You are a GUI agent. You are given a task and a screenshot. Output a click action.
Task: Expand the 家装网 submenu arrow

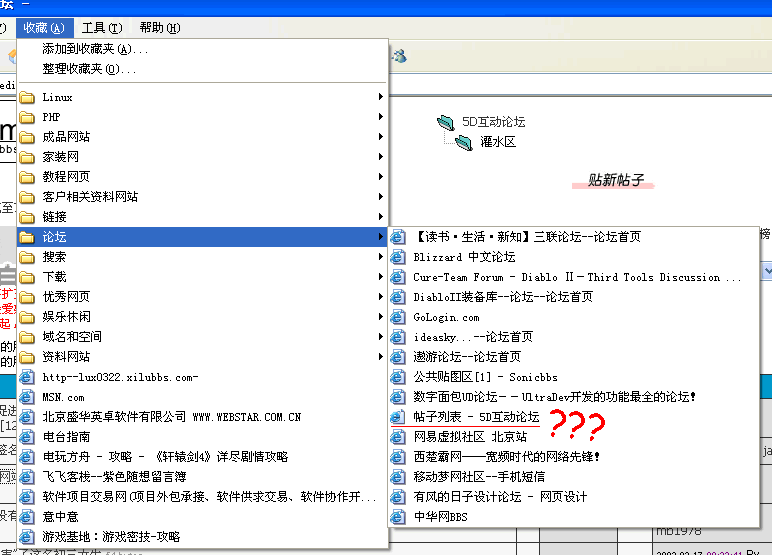pos(381,157)
